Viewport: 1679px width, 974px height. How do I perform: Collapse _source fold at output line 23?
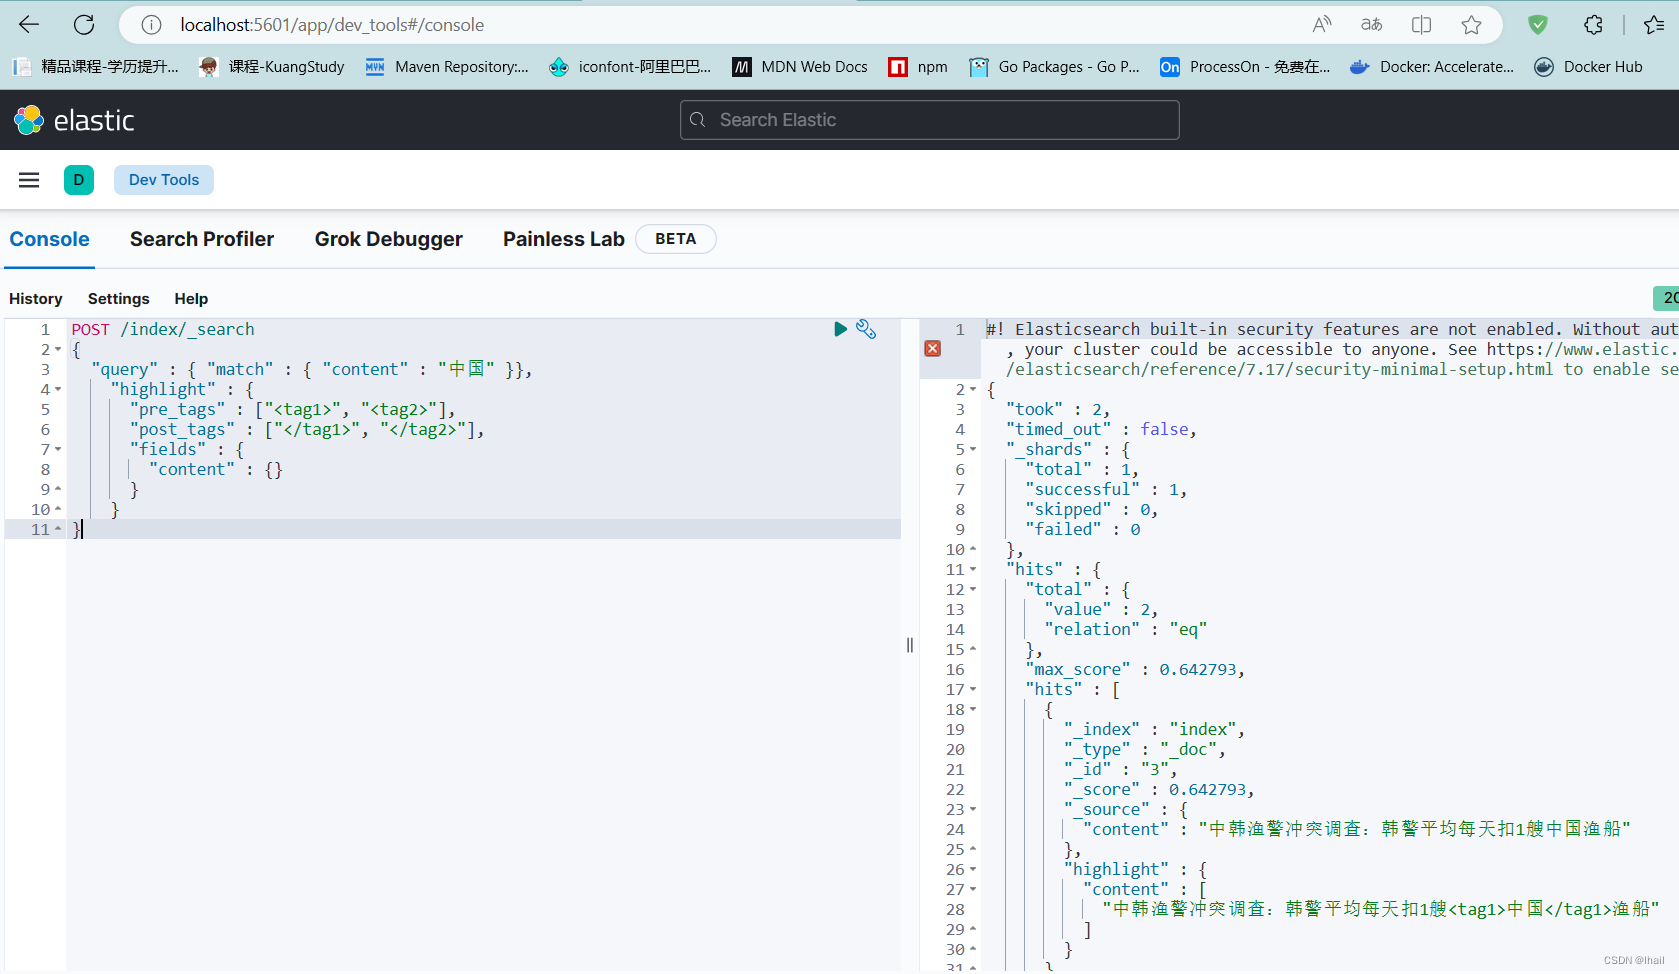(x=973, y=809)
